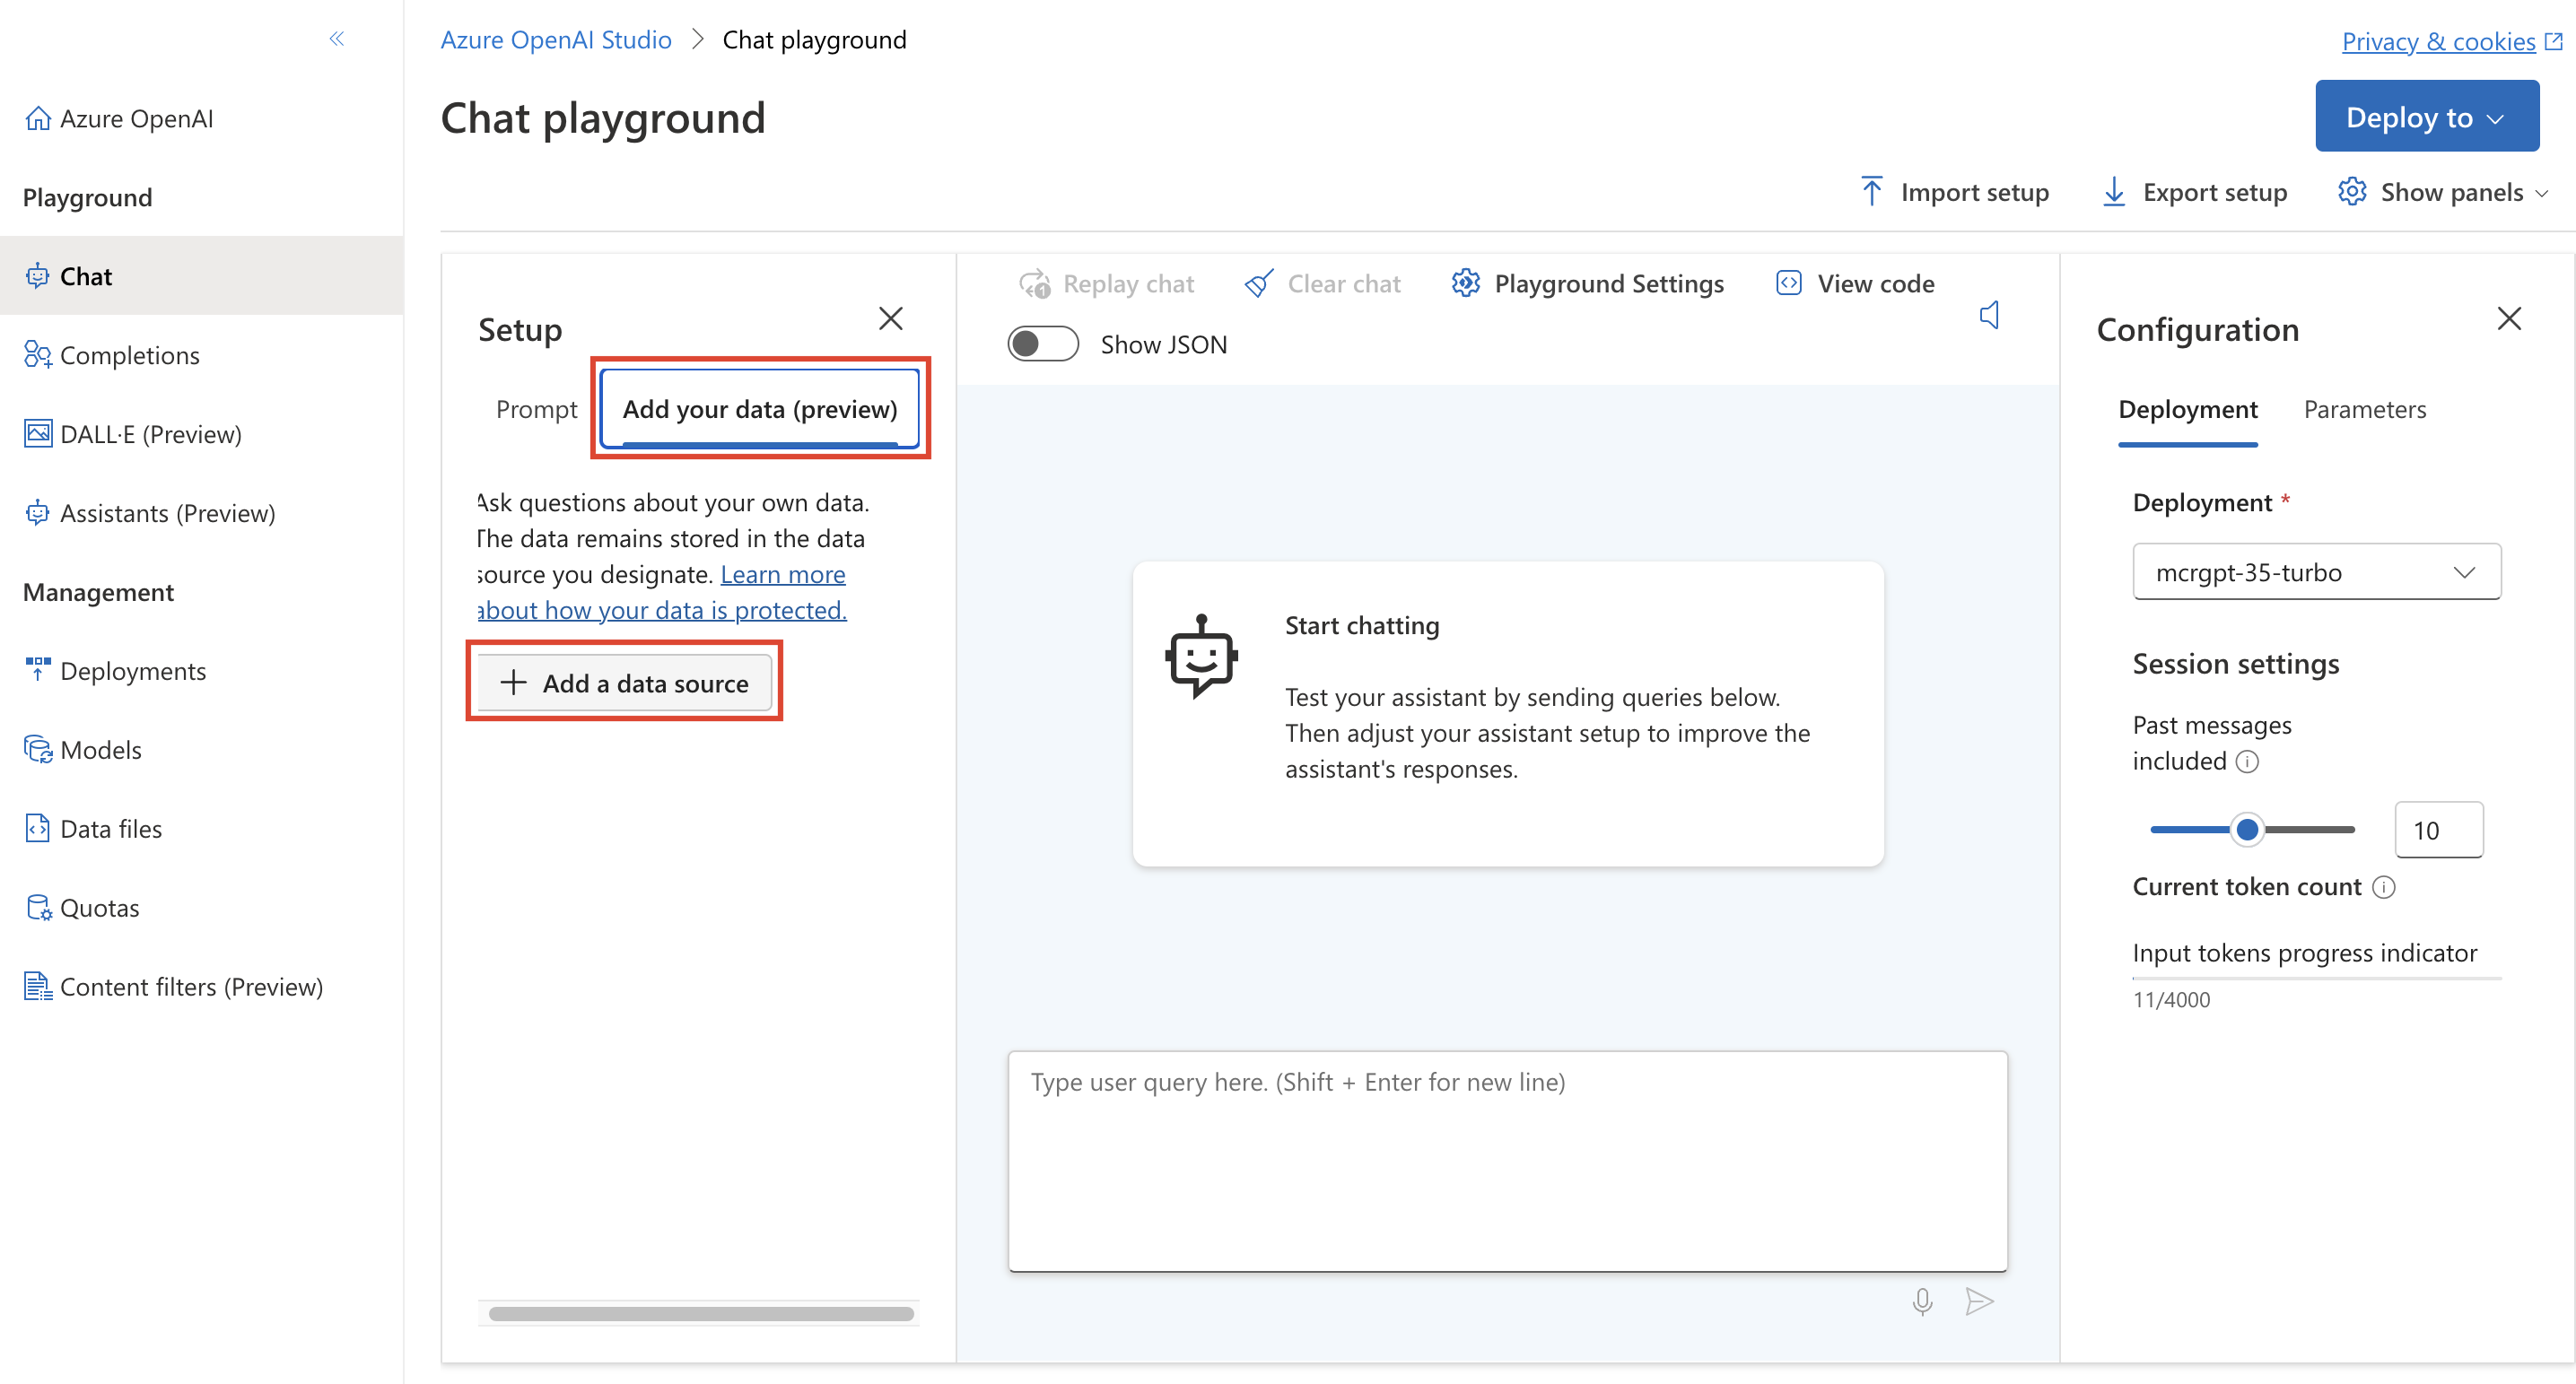The height and width of the screenshot is (1384, 2576).
Task: Click the View code icon
Action: 1789,284
